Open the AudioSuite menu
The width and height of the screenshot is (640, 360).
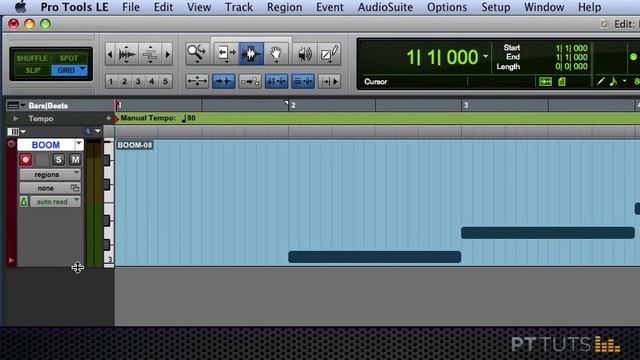click(385, 7)
